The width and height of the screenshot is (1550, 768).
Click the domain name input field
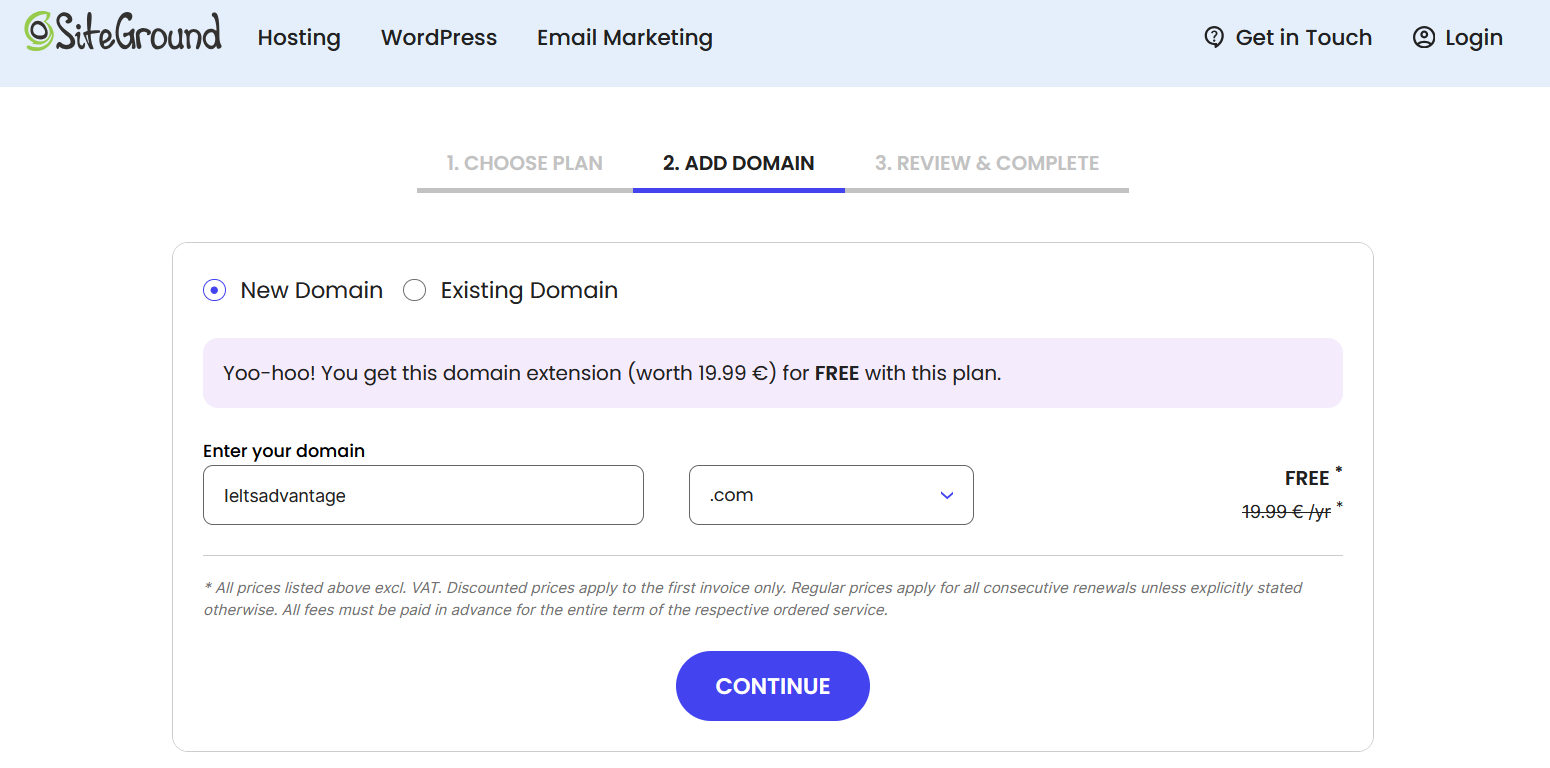[x=423, y=495]
